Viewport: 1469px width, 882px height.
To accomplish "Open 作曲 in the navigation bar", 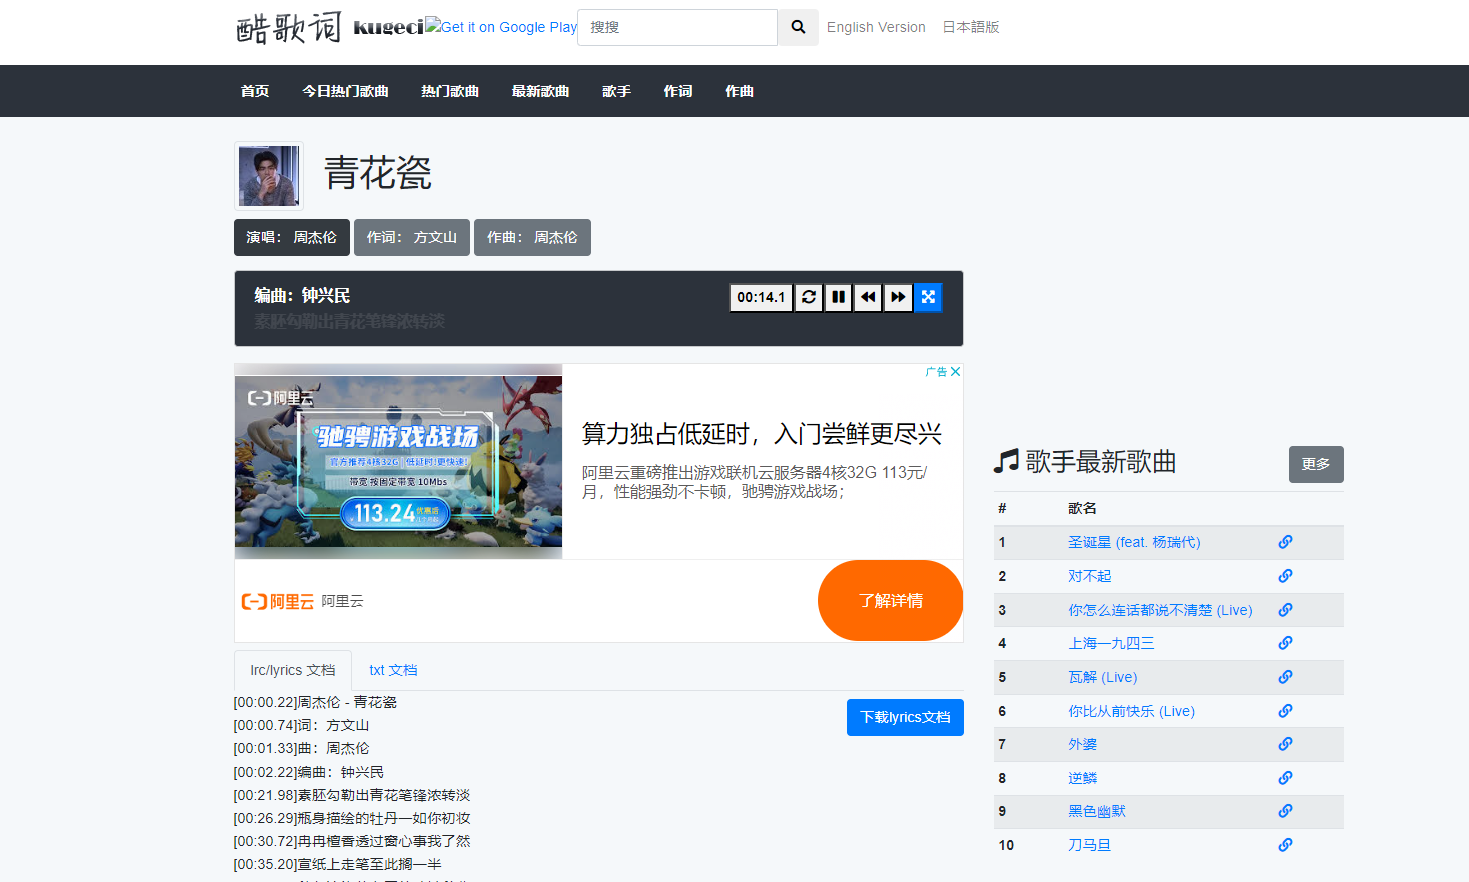I will point(739,91).
